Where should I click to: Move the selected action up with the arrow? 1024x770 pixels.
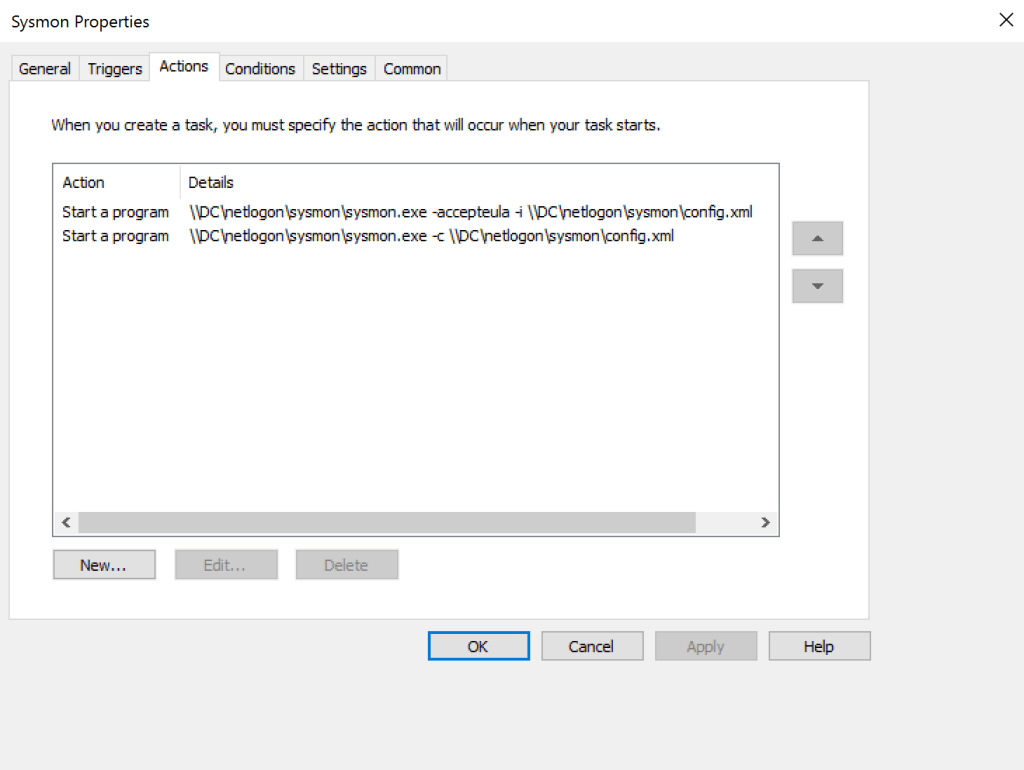click(817, 239)
